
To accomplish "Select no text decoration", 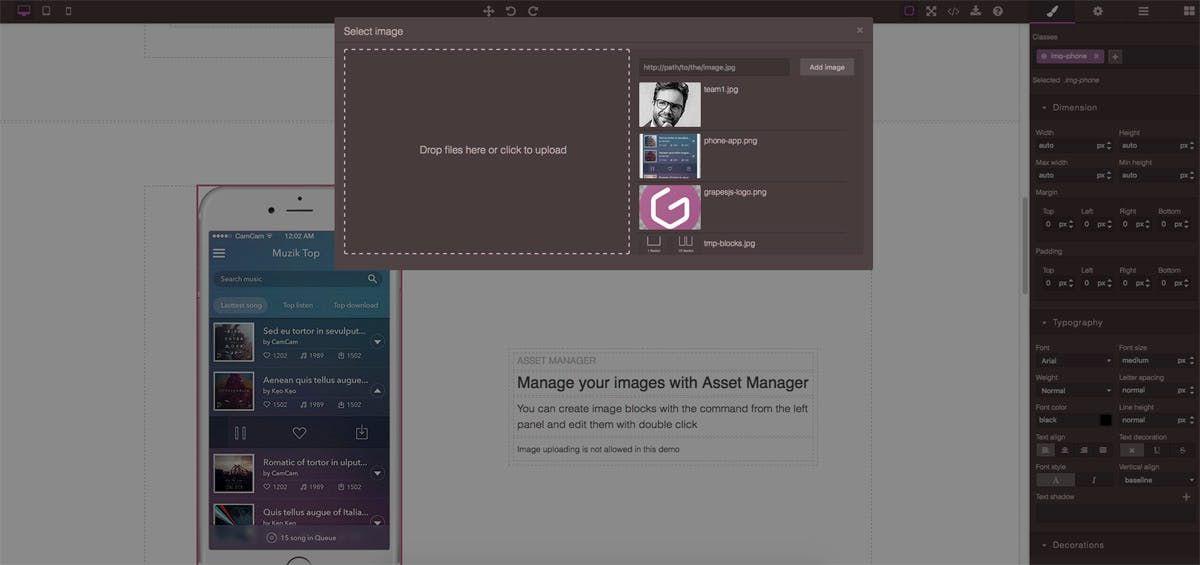I will click(1132, 450).
